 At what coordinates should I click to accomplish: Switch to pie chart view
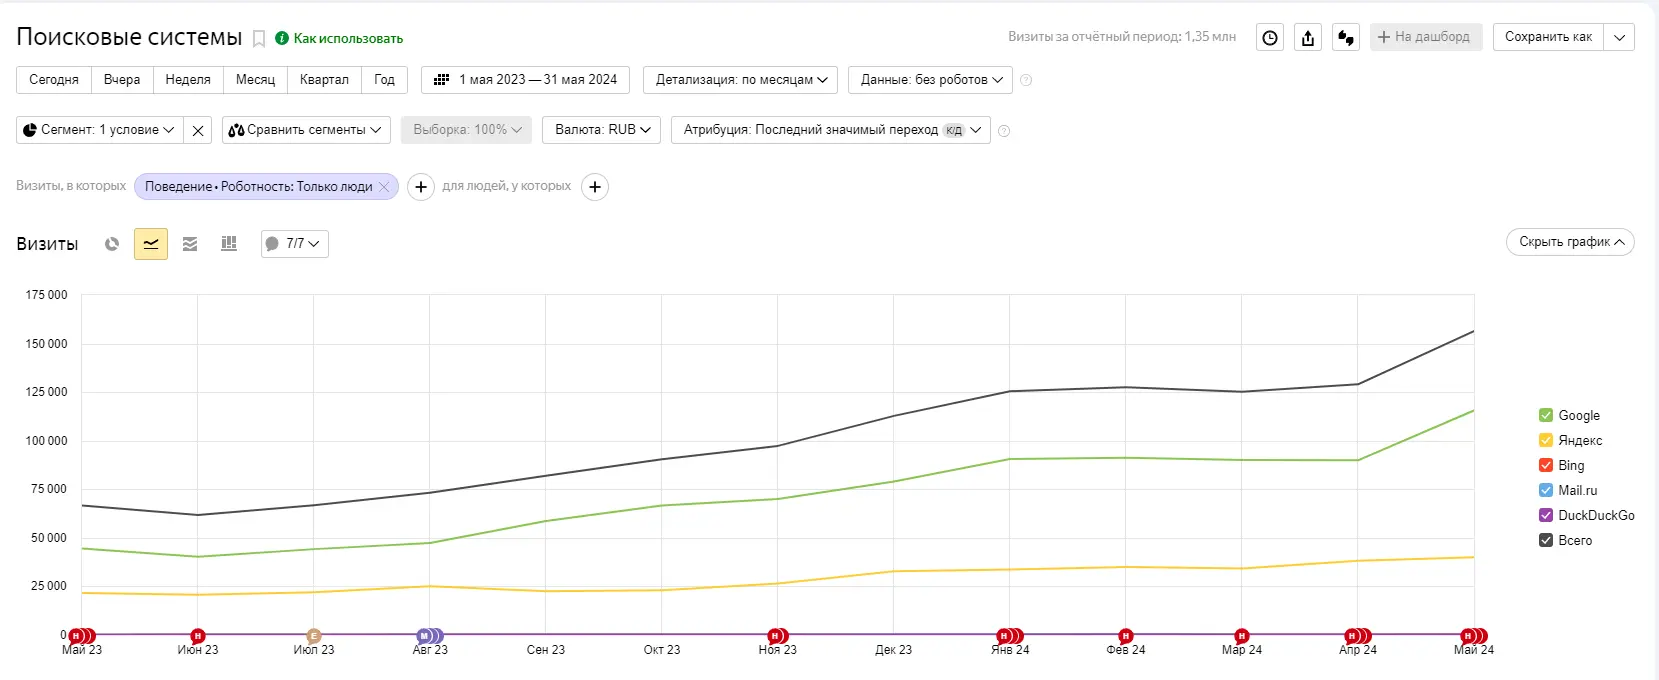point(112,244)
